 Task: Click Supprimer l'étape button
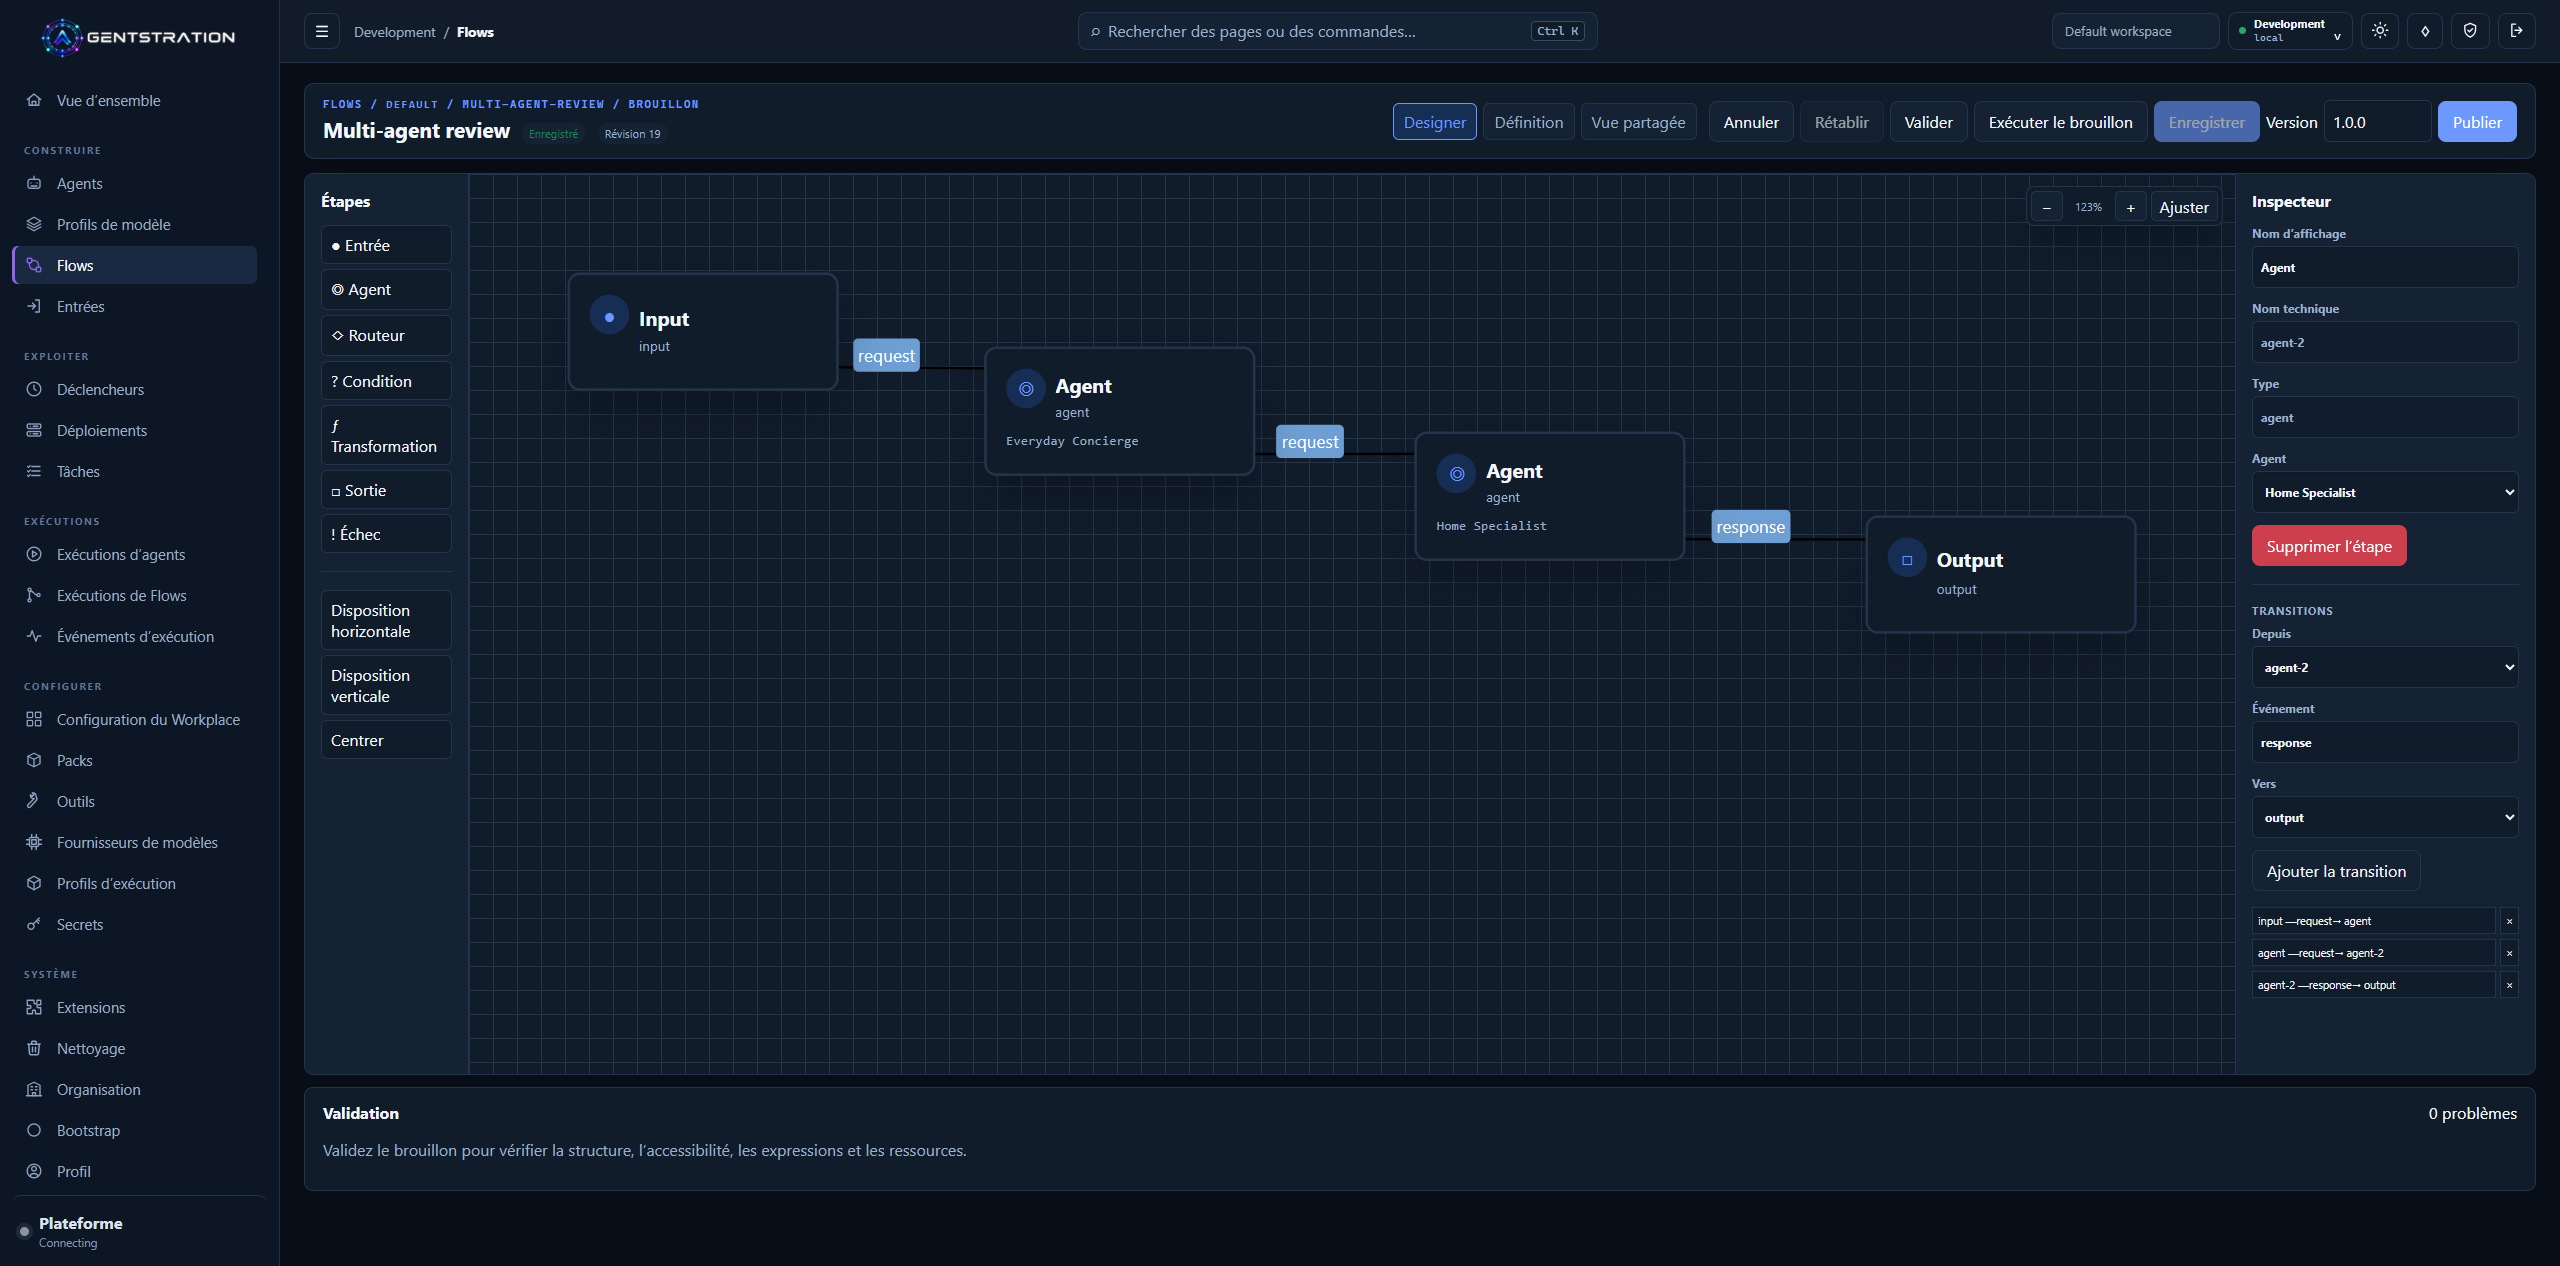coord(2329,546)
